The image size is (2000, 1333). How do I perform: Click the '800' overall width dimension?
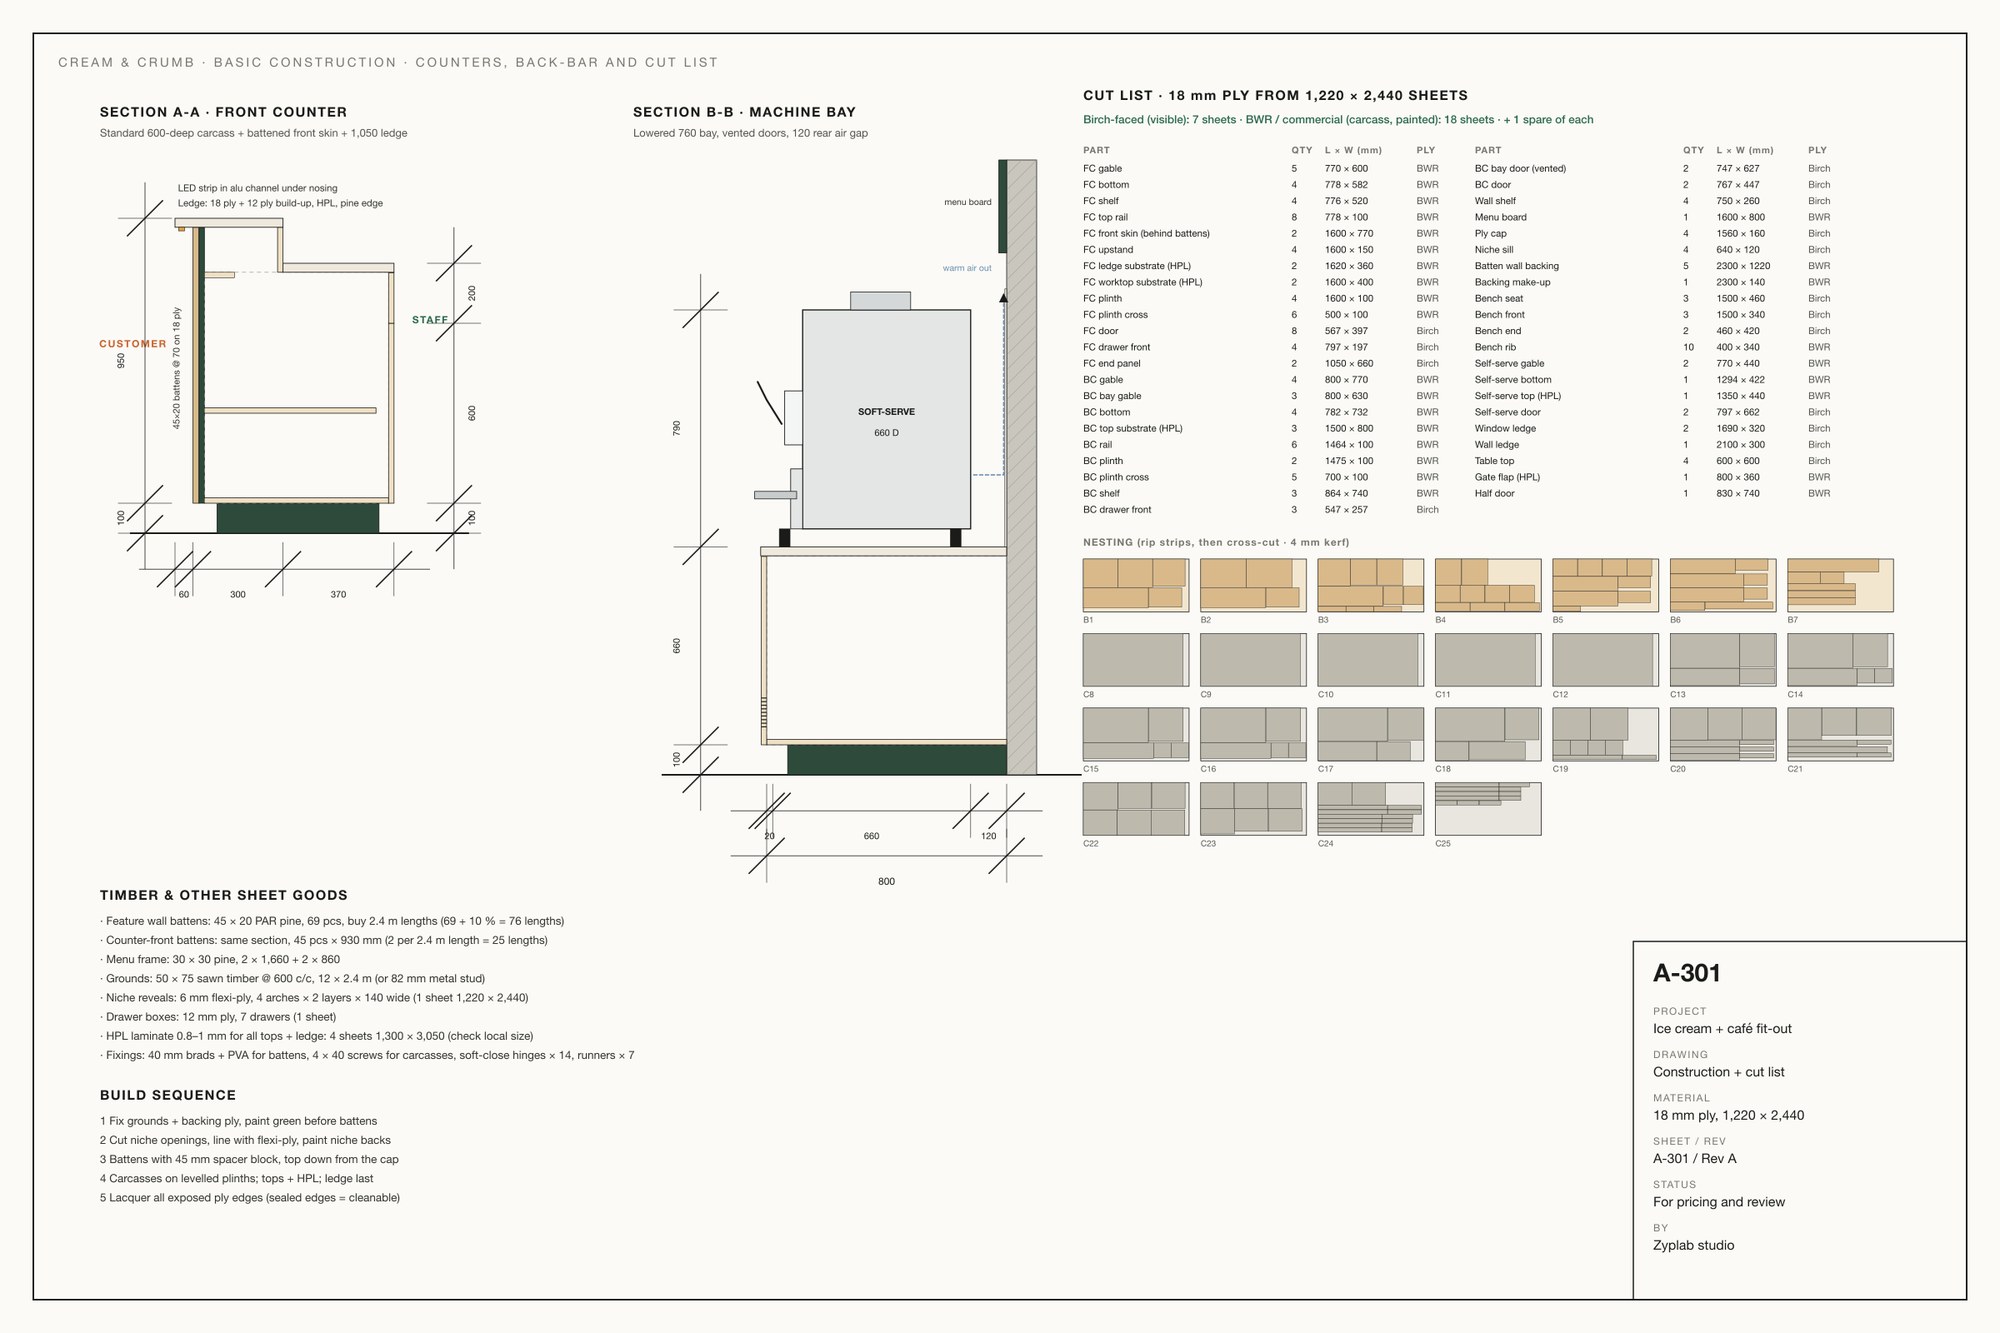(886, 882)
